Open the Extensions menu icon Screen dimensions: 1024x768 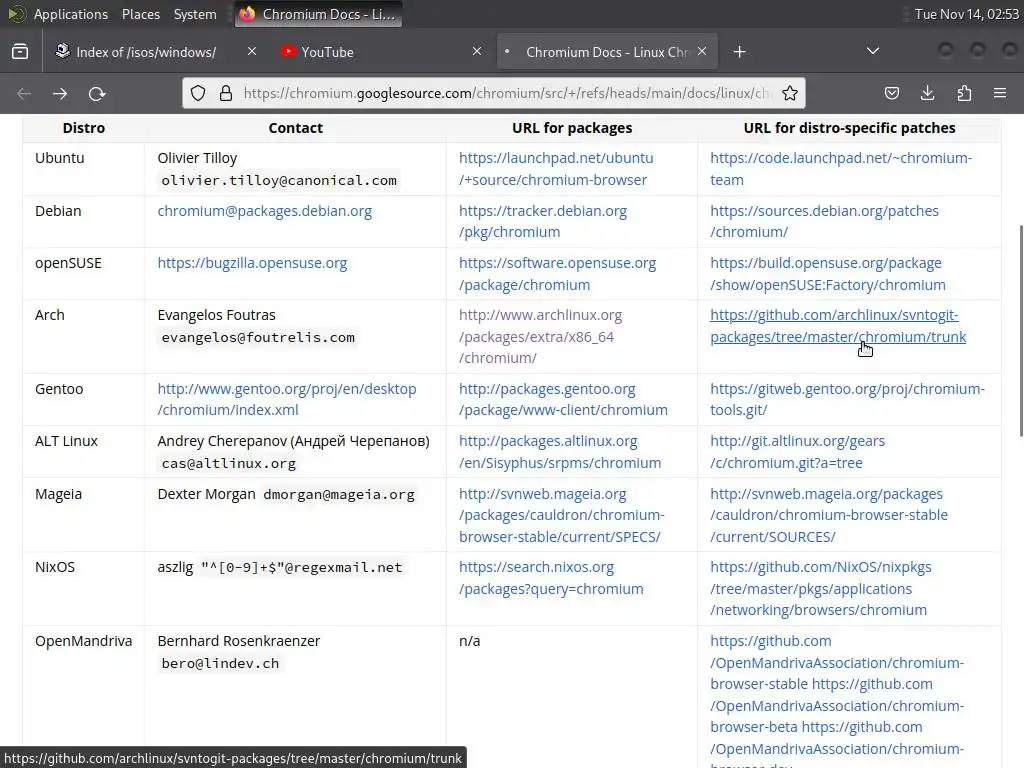(x=964, y=93)
